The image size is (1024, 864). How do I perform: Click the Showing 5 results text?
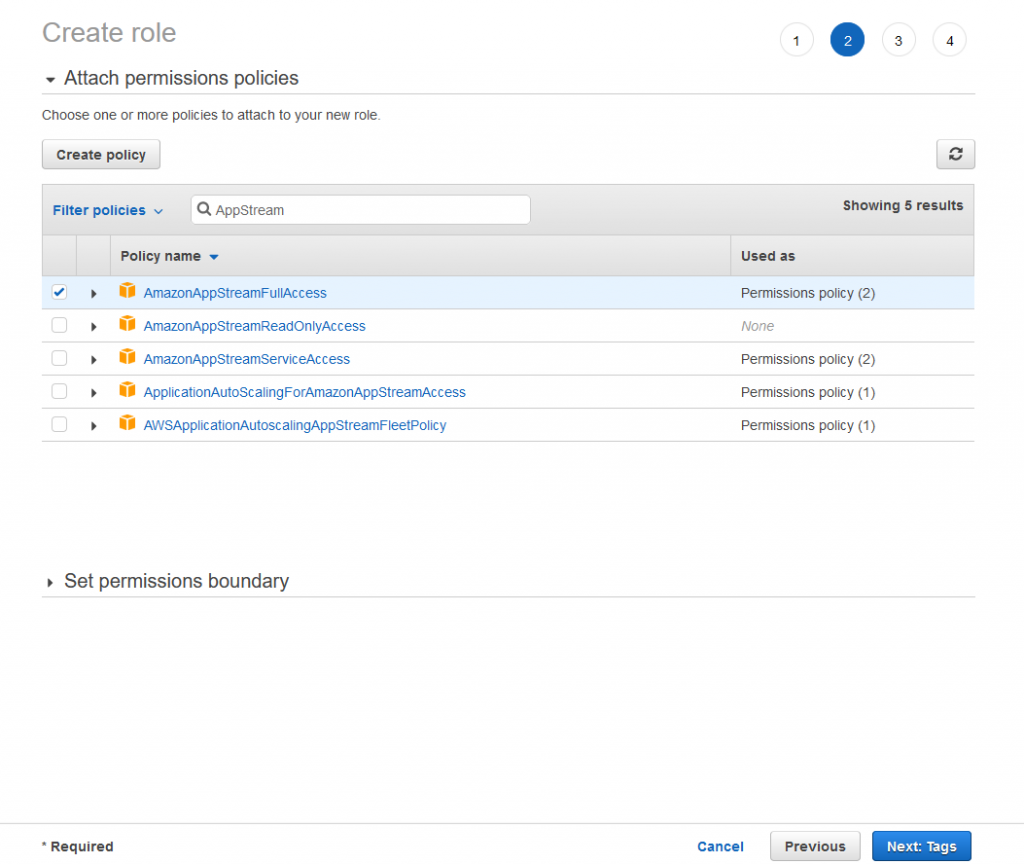coord(903,206)
